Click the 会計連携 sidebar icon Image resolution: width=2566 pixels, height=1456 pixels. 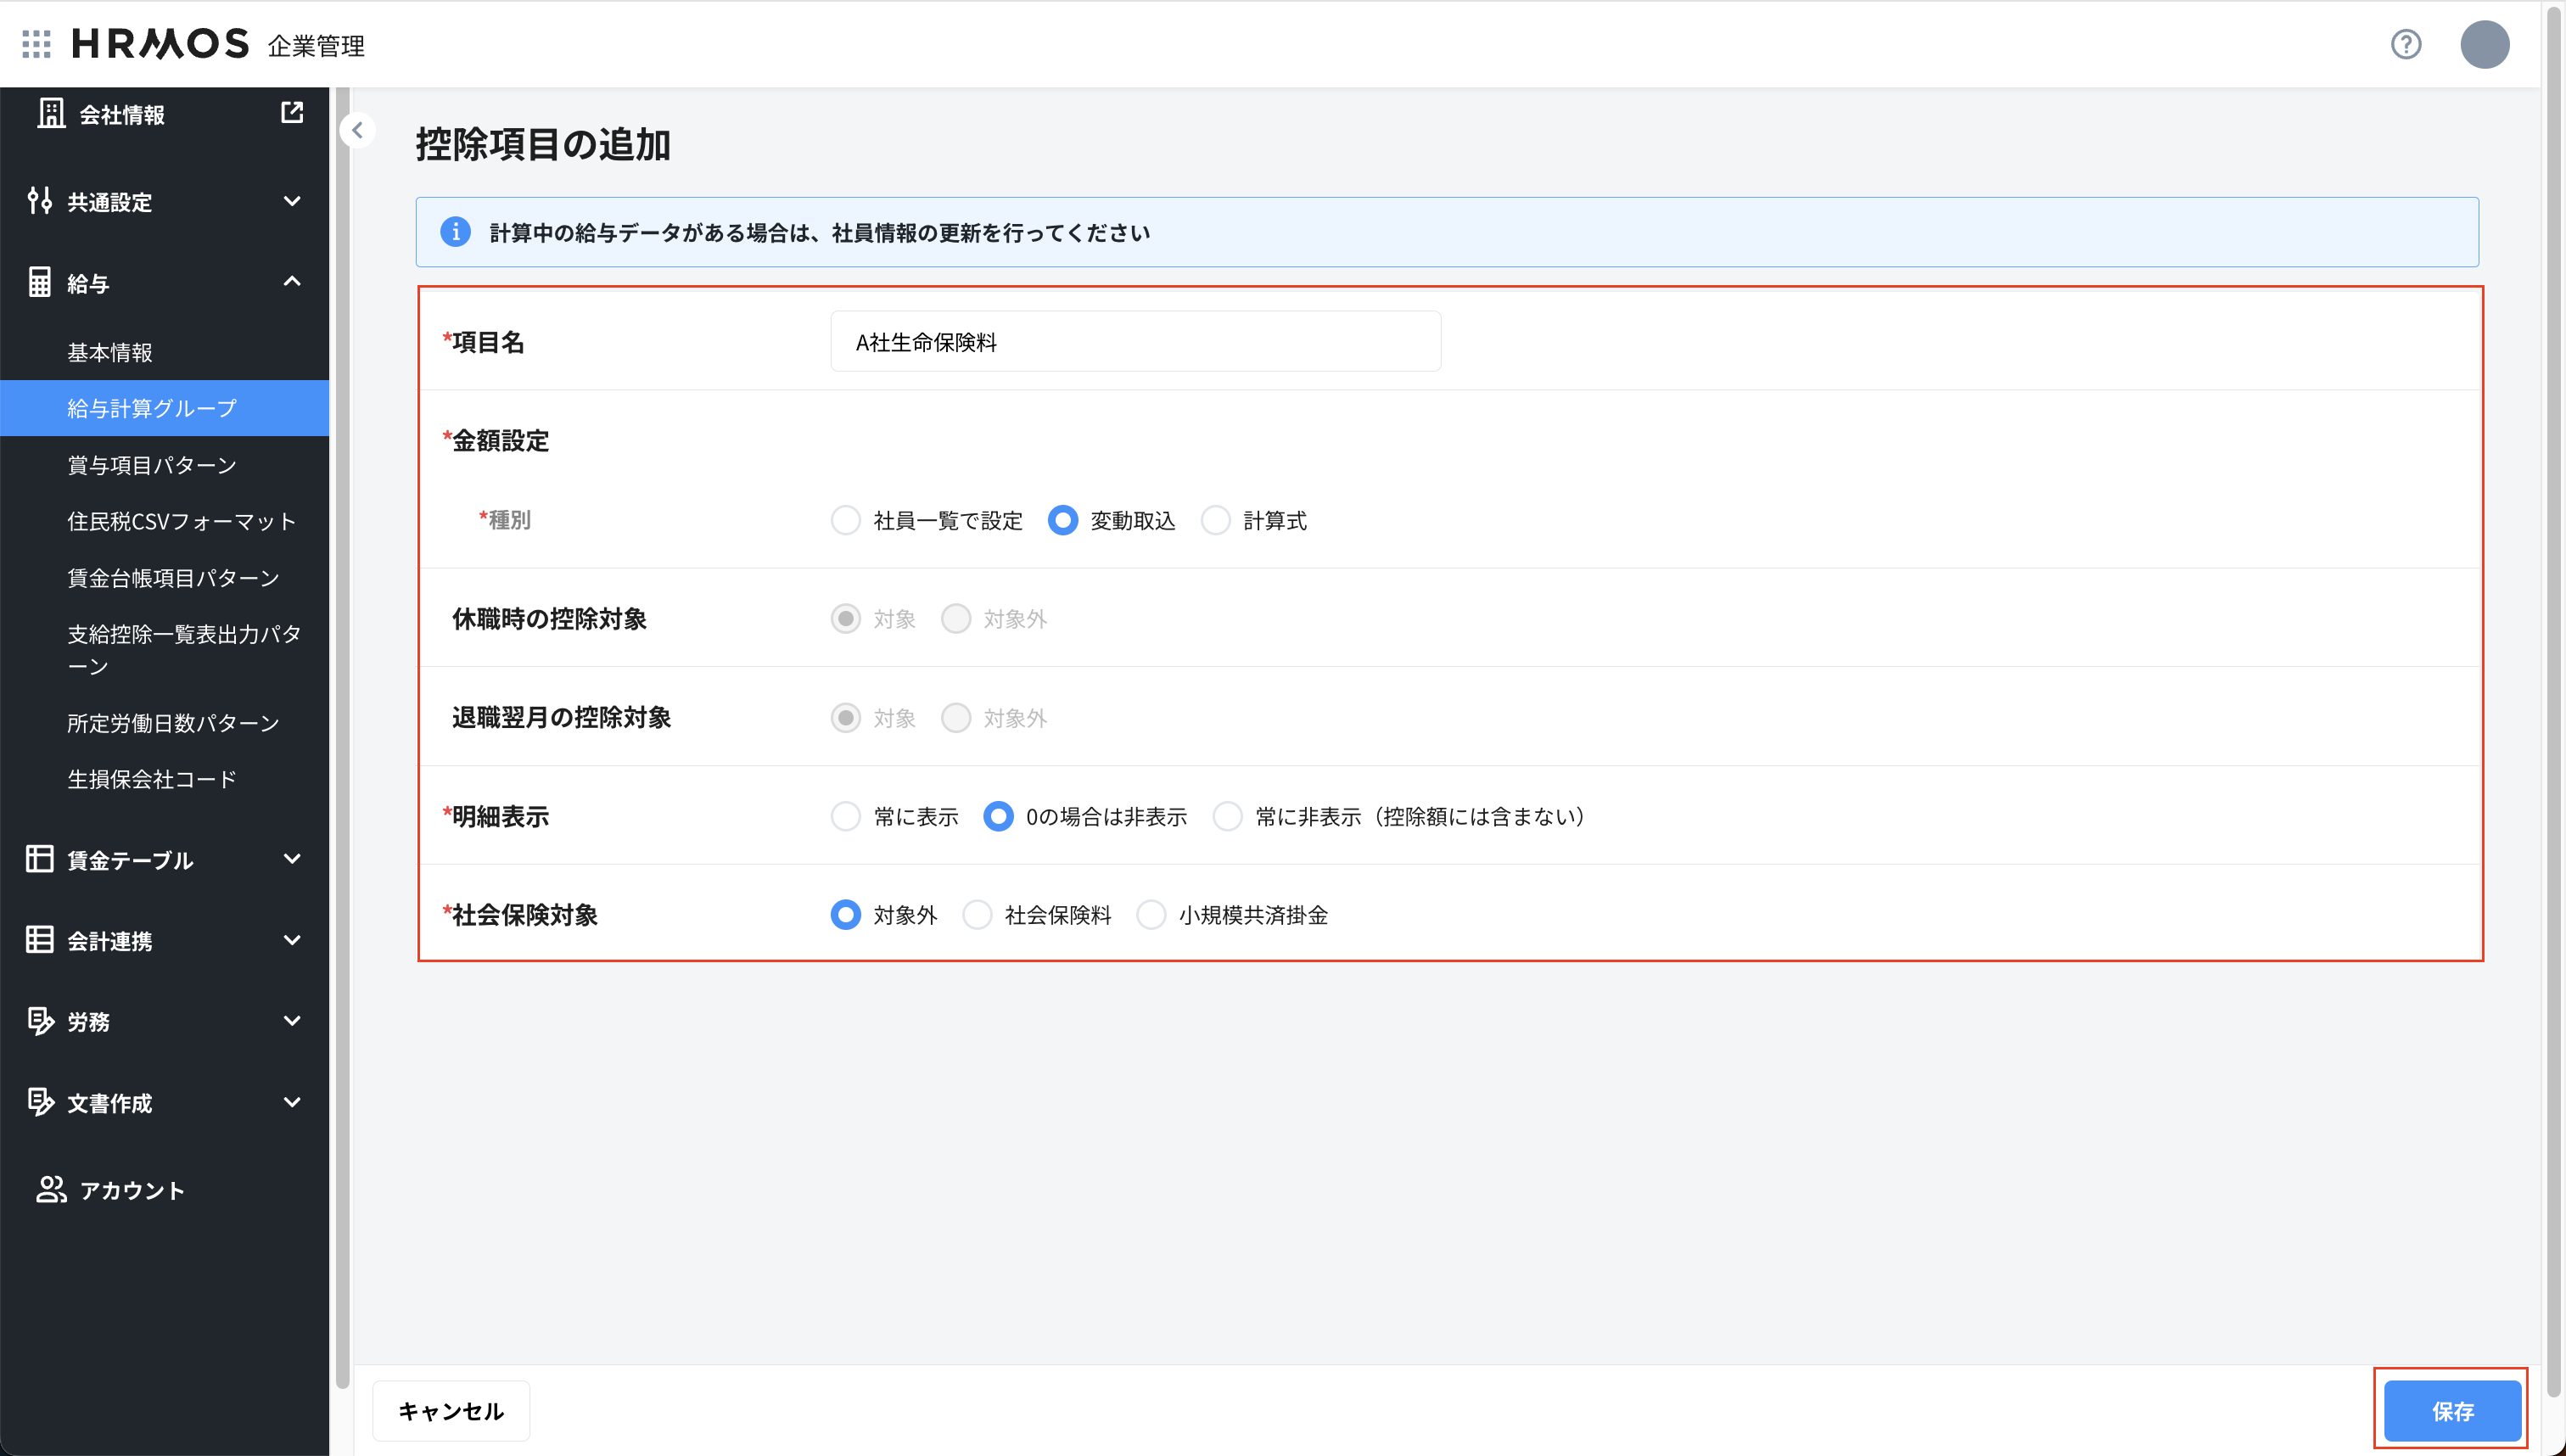(x=38, y=939)
